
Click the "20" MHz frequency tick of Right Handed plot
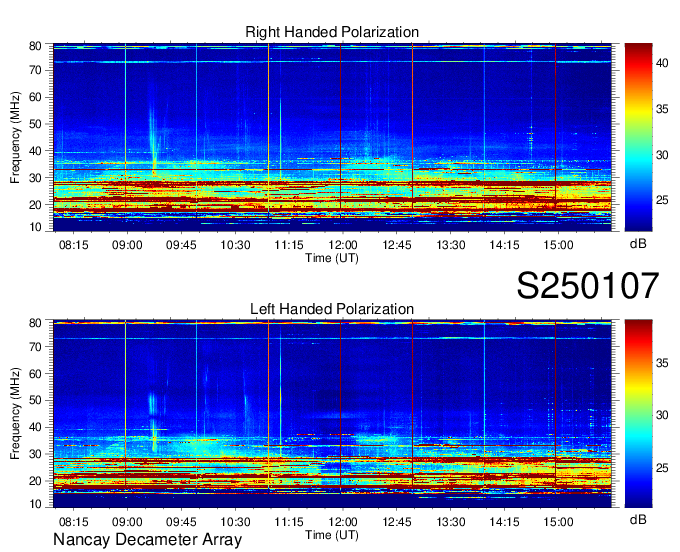35,205
